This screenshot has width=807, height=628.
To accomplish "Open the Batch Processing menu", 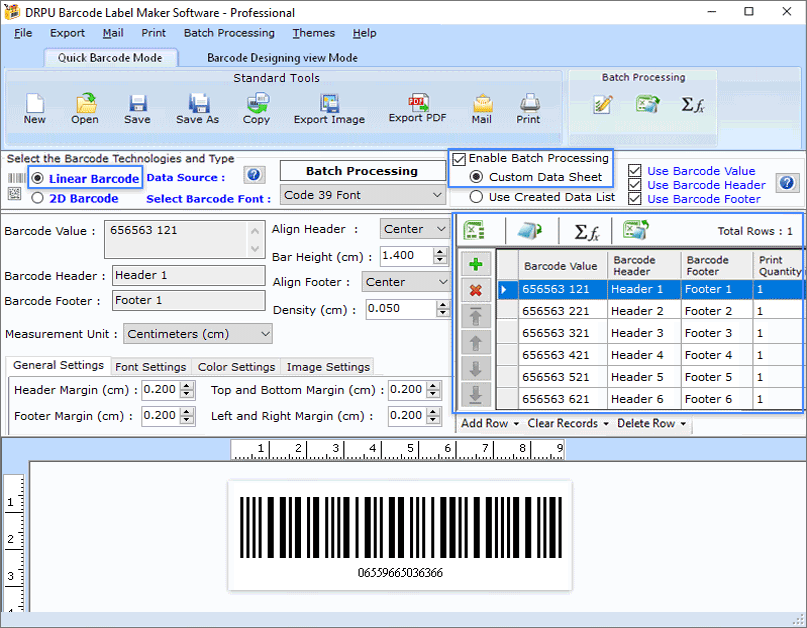I will (229, 33).
